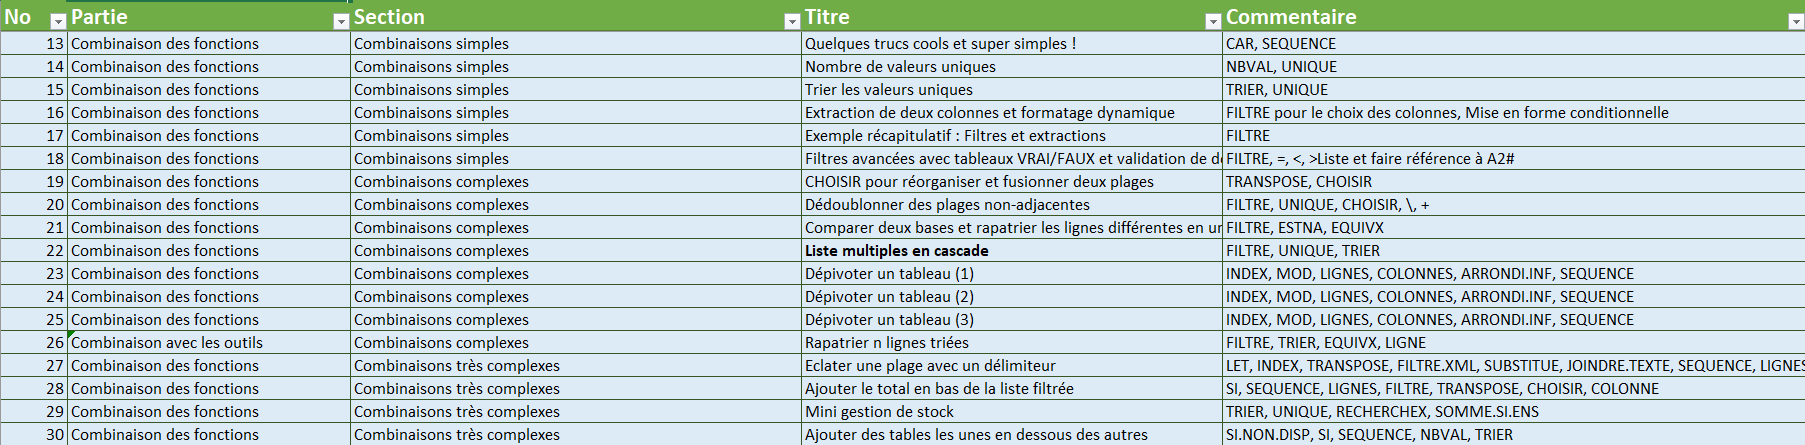Open the Commentaire column filter dropdown
The height and width of the screenshot is (445, 1805).
tap(1795, 22)
